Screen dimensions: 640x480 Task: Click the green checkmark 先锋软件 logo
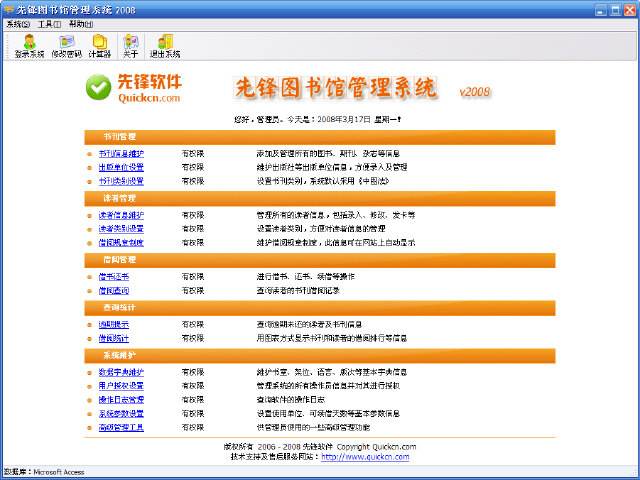(x=98, y=87)
